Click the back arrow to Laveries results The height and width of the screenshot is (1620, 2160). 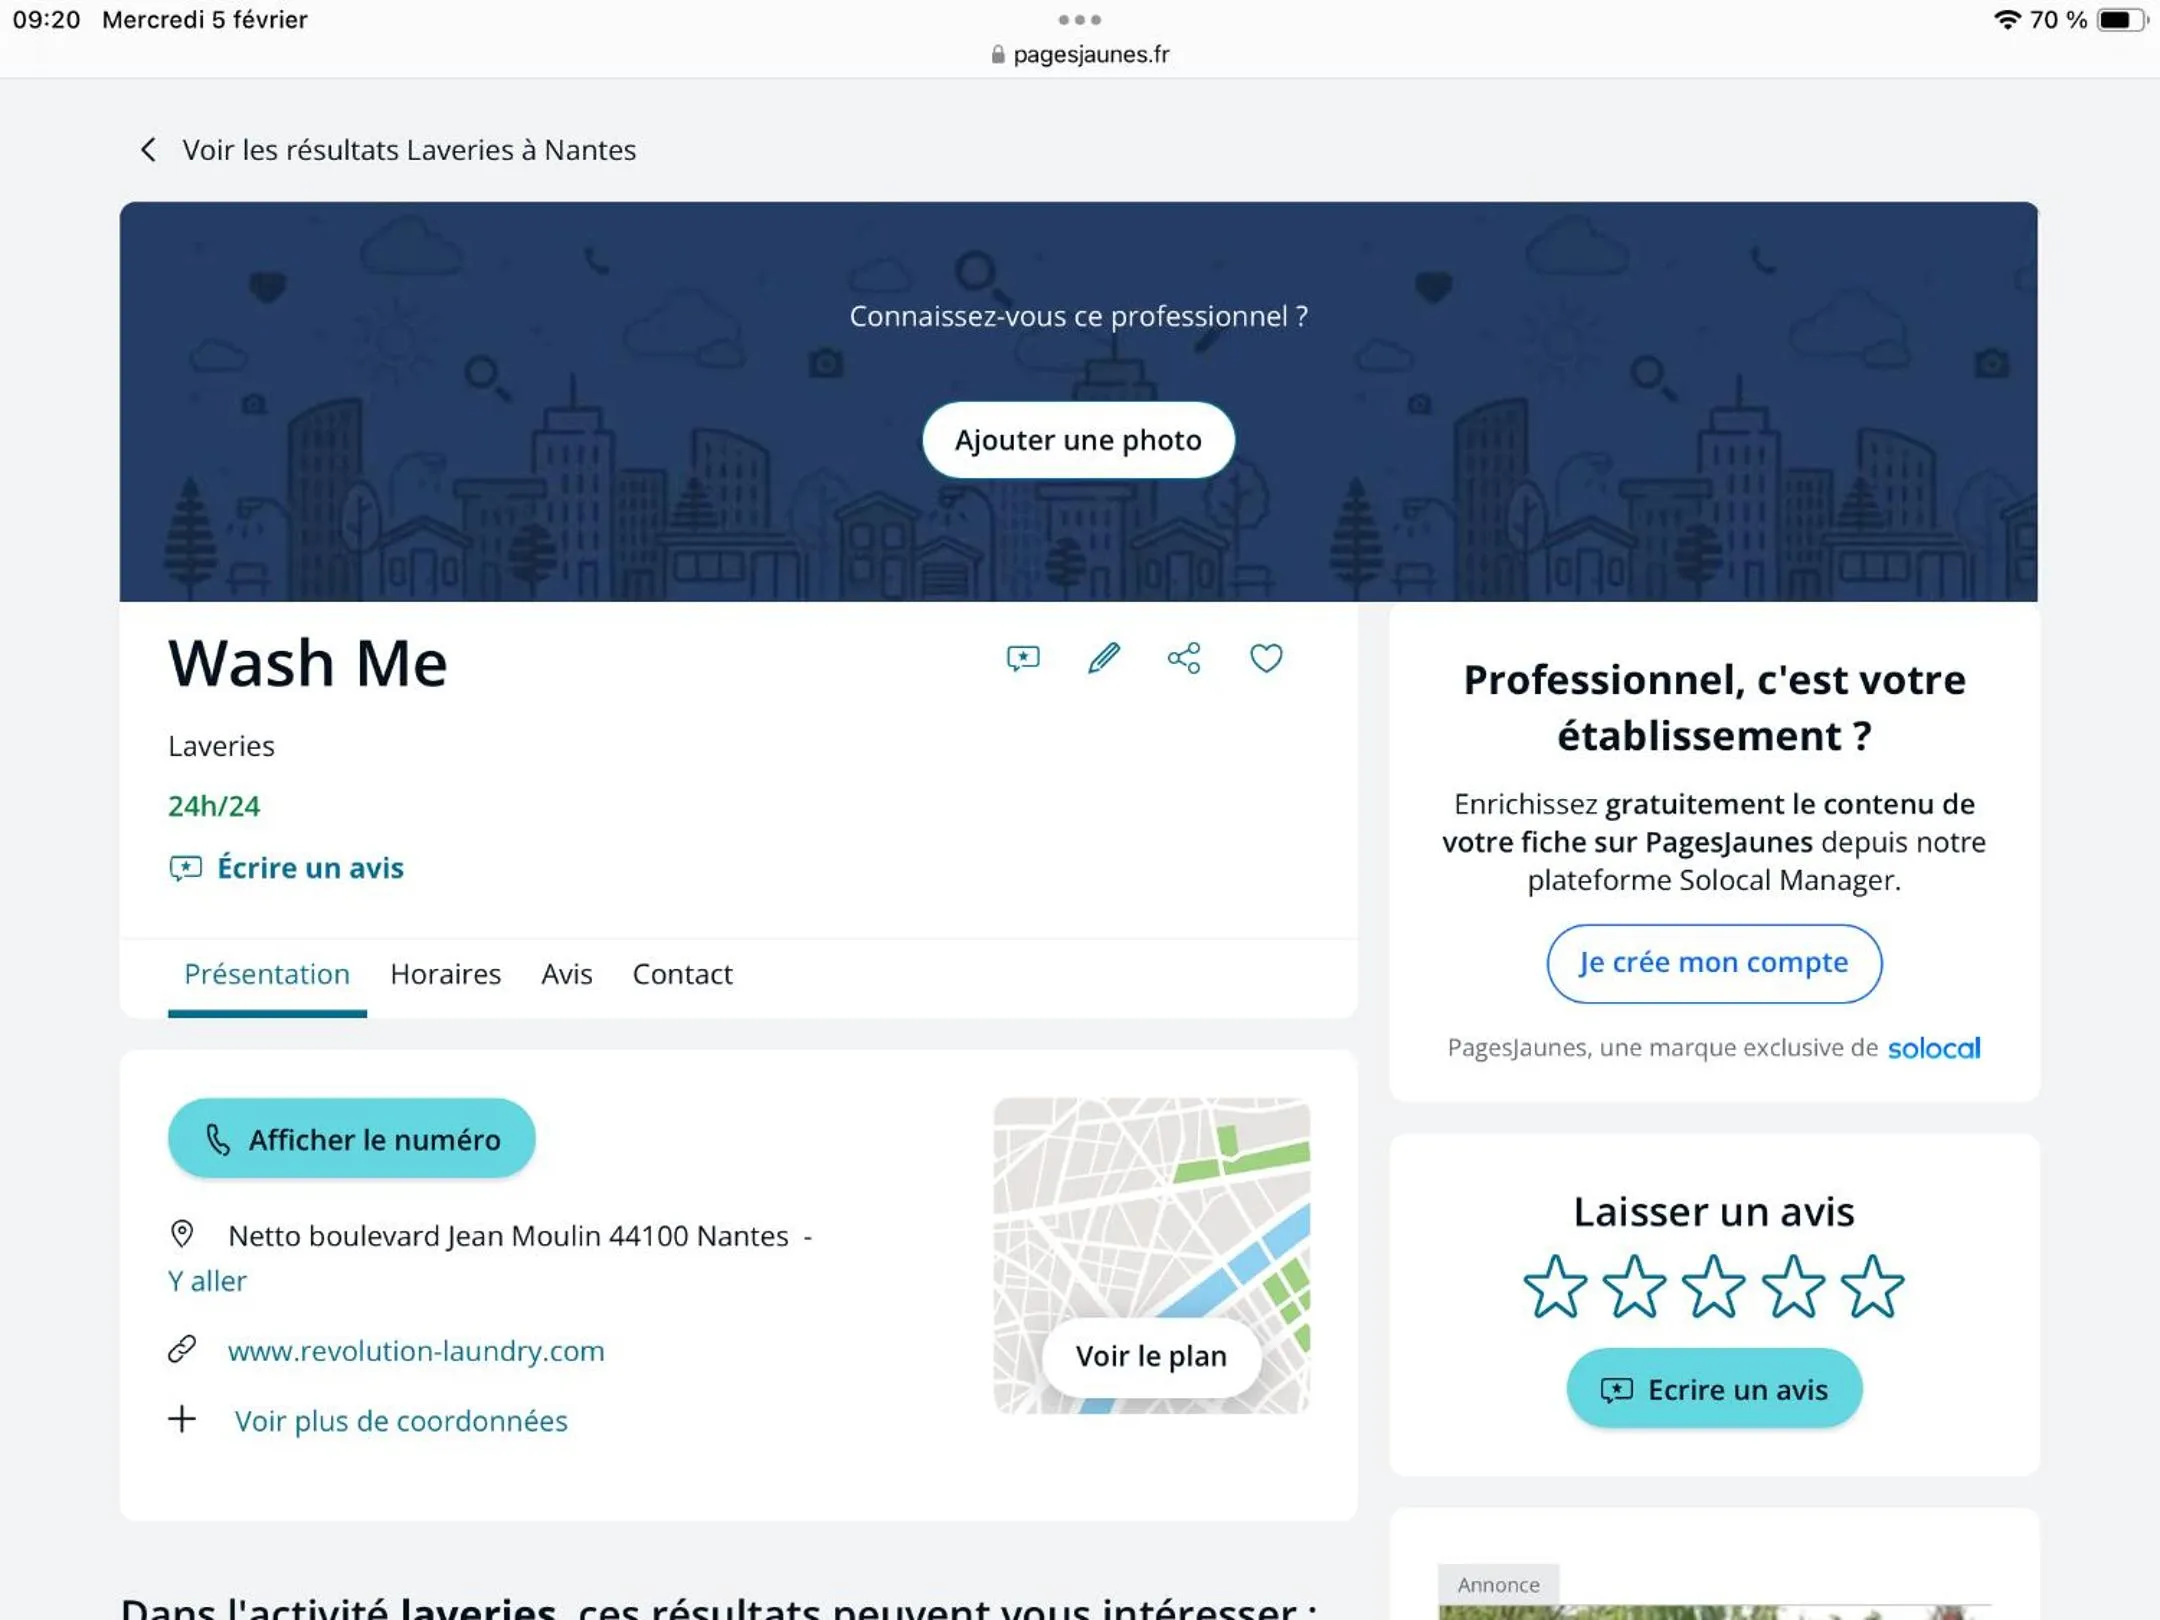click(x=148, y=150)
